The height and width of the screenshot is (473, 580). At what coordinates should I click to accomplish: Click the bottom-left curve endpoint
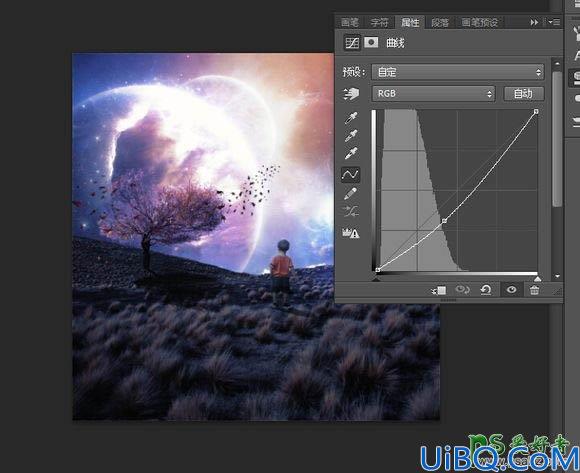pos(378,270)
